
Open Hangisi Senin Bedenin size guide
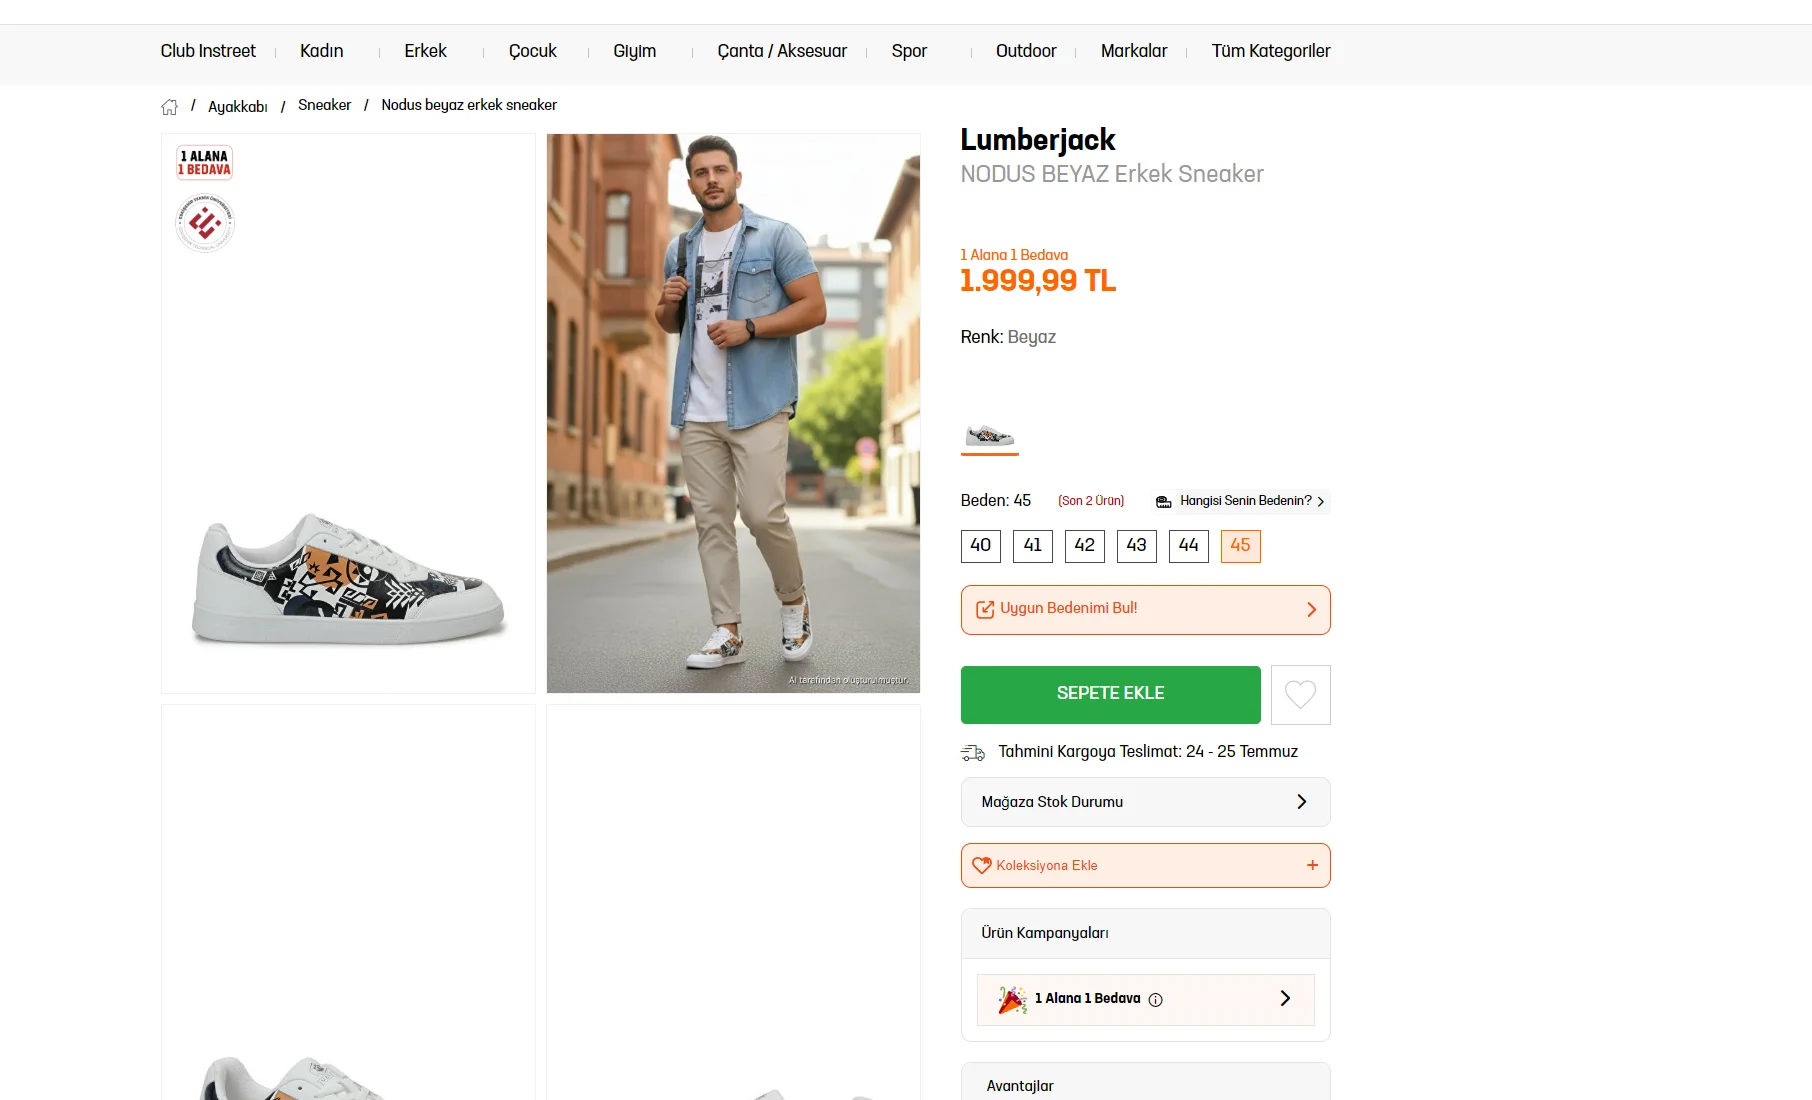pos(1241,501)
